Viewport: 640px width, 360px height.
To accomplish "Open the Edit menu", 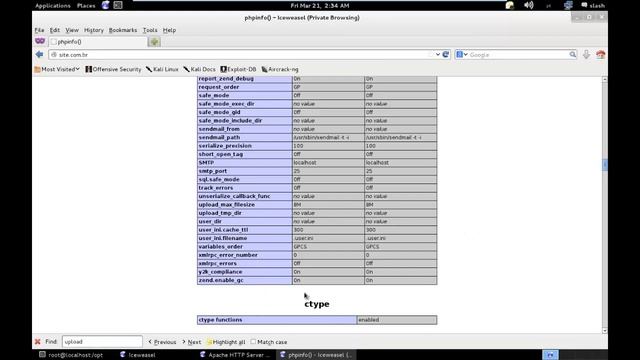I will click(x=55, y=30).
